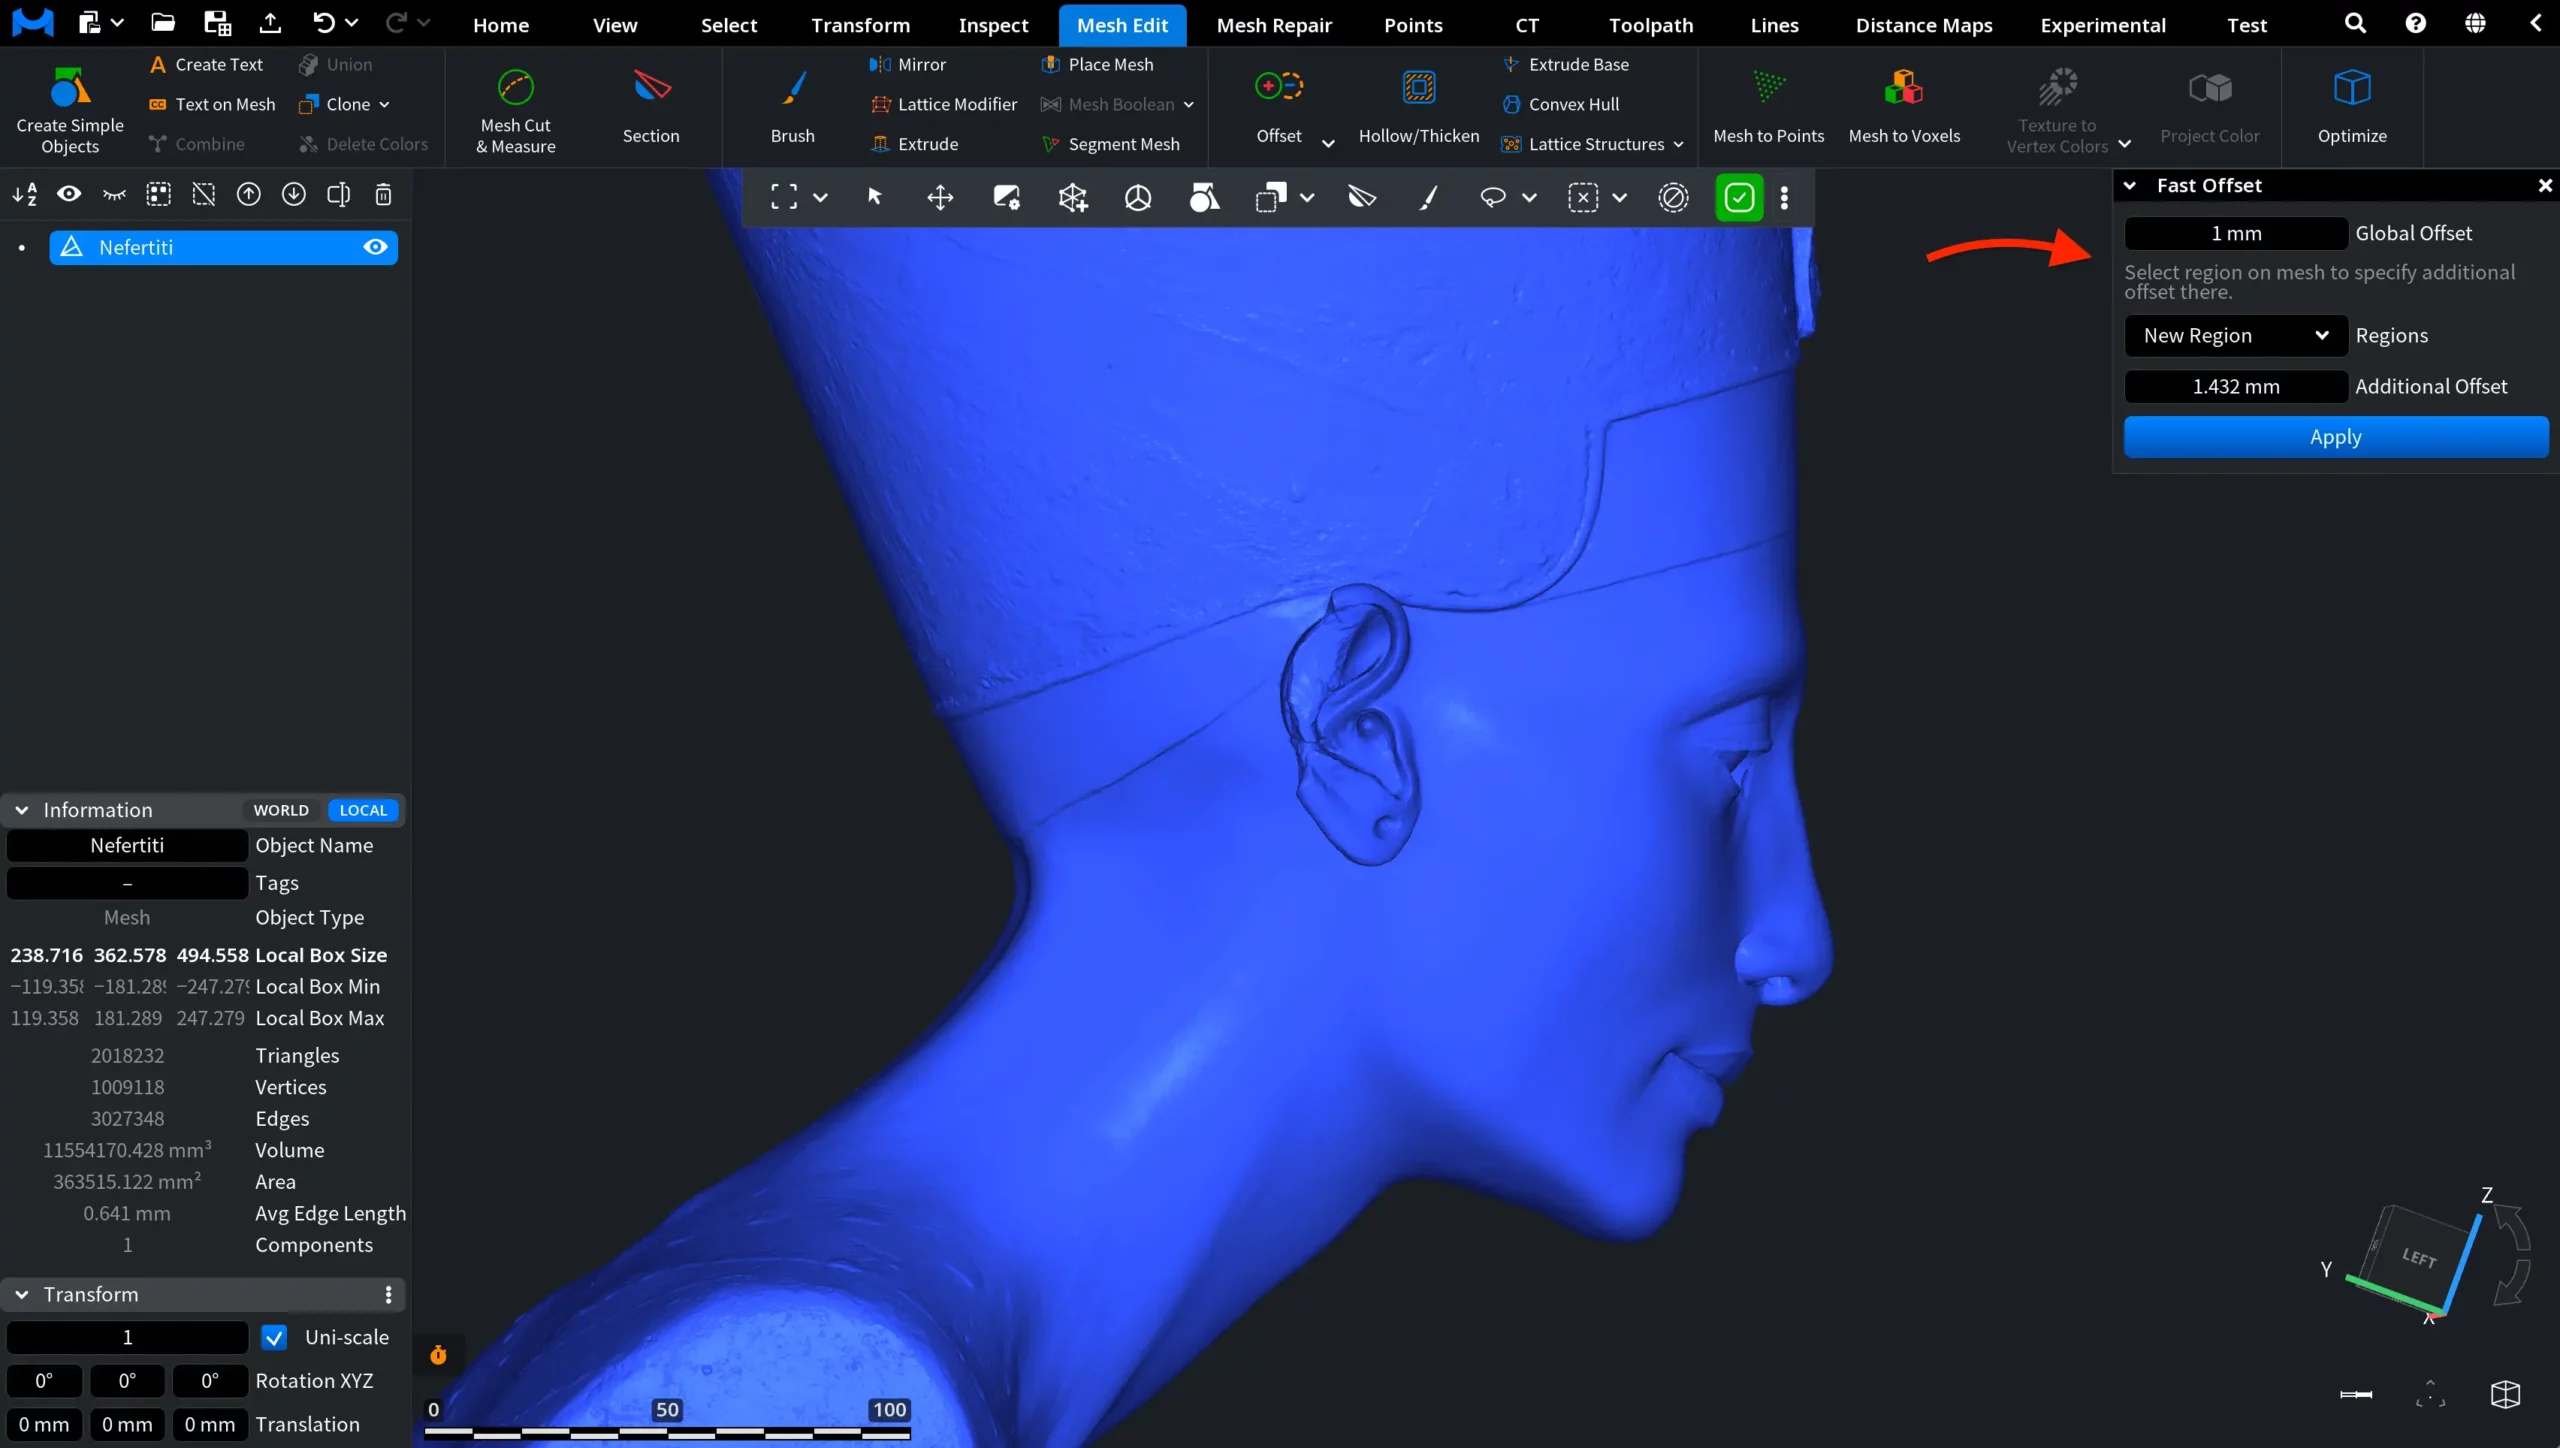Screen dimensions: 2560x1448
Task: Open the Clone dropdown arrow
Action: 384,104
